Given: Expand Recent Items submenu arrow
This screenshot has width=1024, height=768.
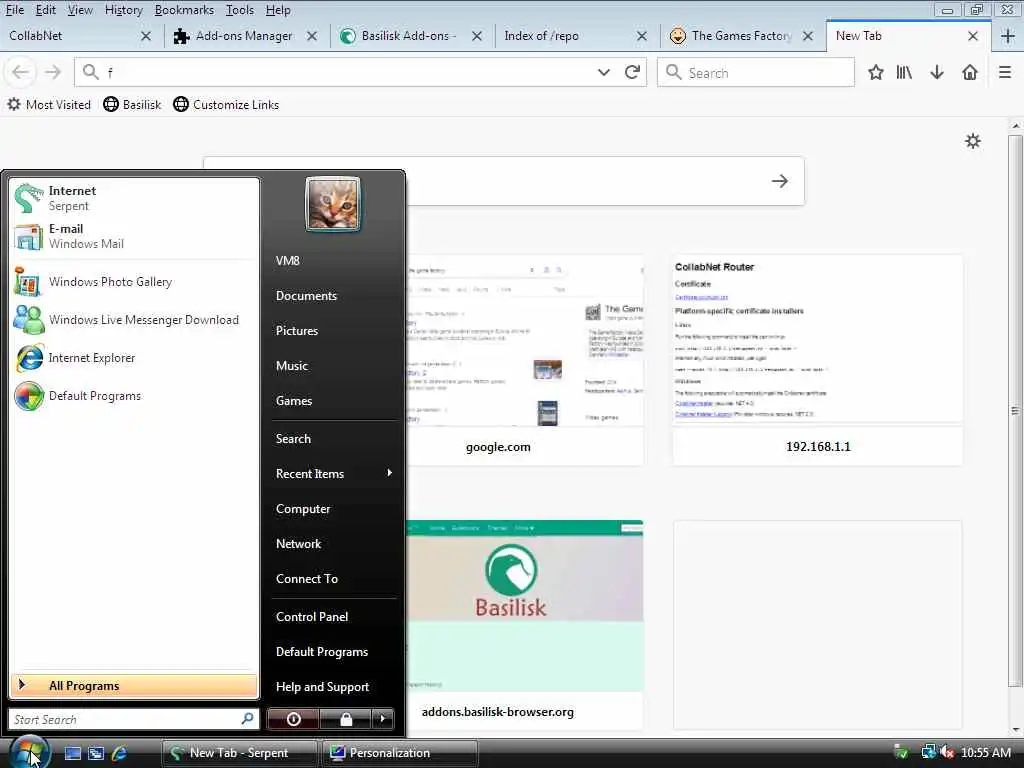Looking at the screenshot, I should coord(389,473).
